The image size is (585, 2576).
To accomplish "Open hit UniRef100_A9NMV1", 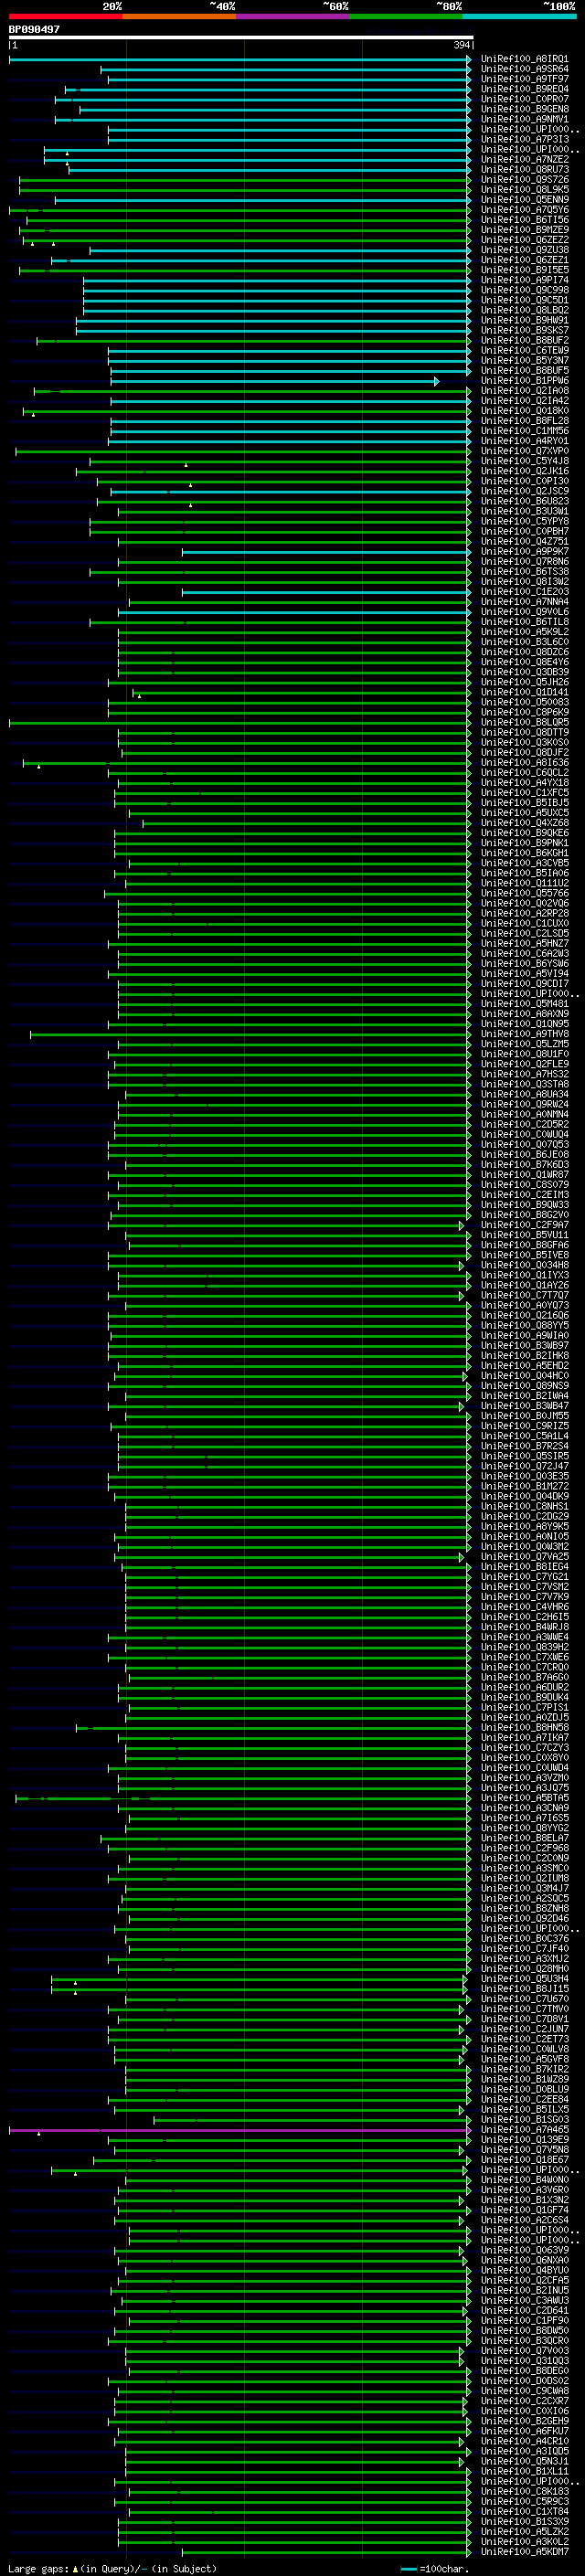I will [524, 120].
